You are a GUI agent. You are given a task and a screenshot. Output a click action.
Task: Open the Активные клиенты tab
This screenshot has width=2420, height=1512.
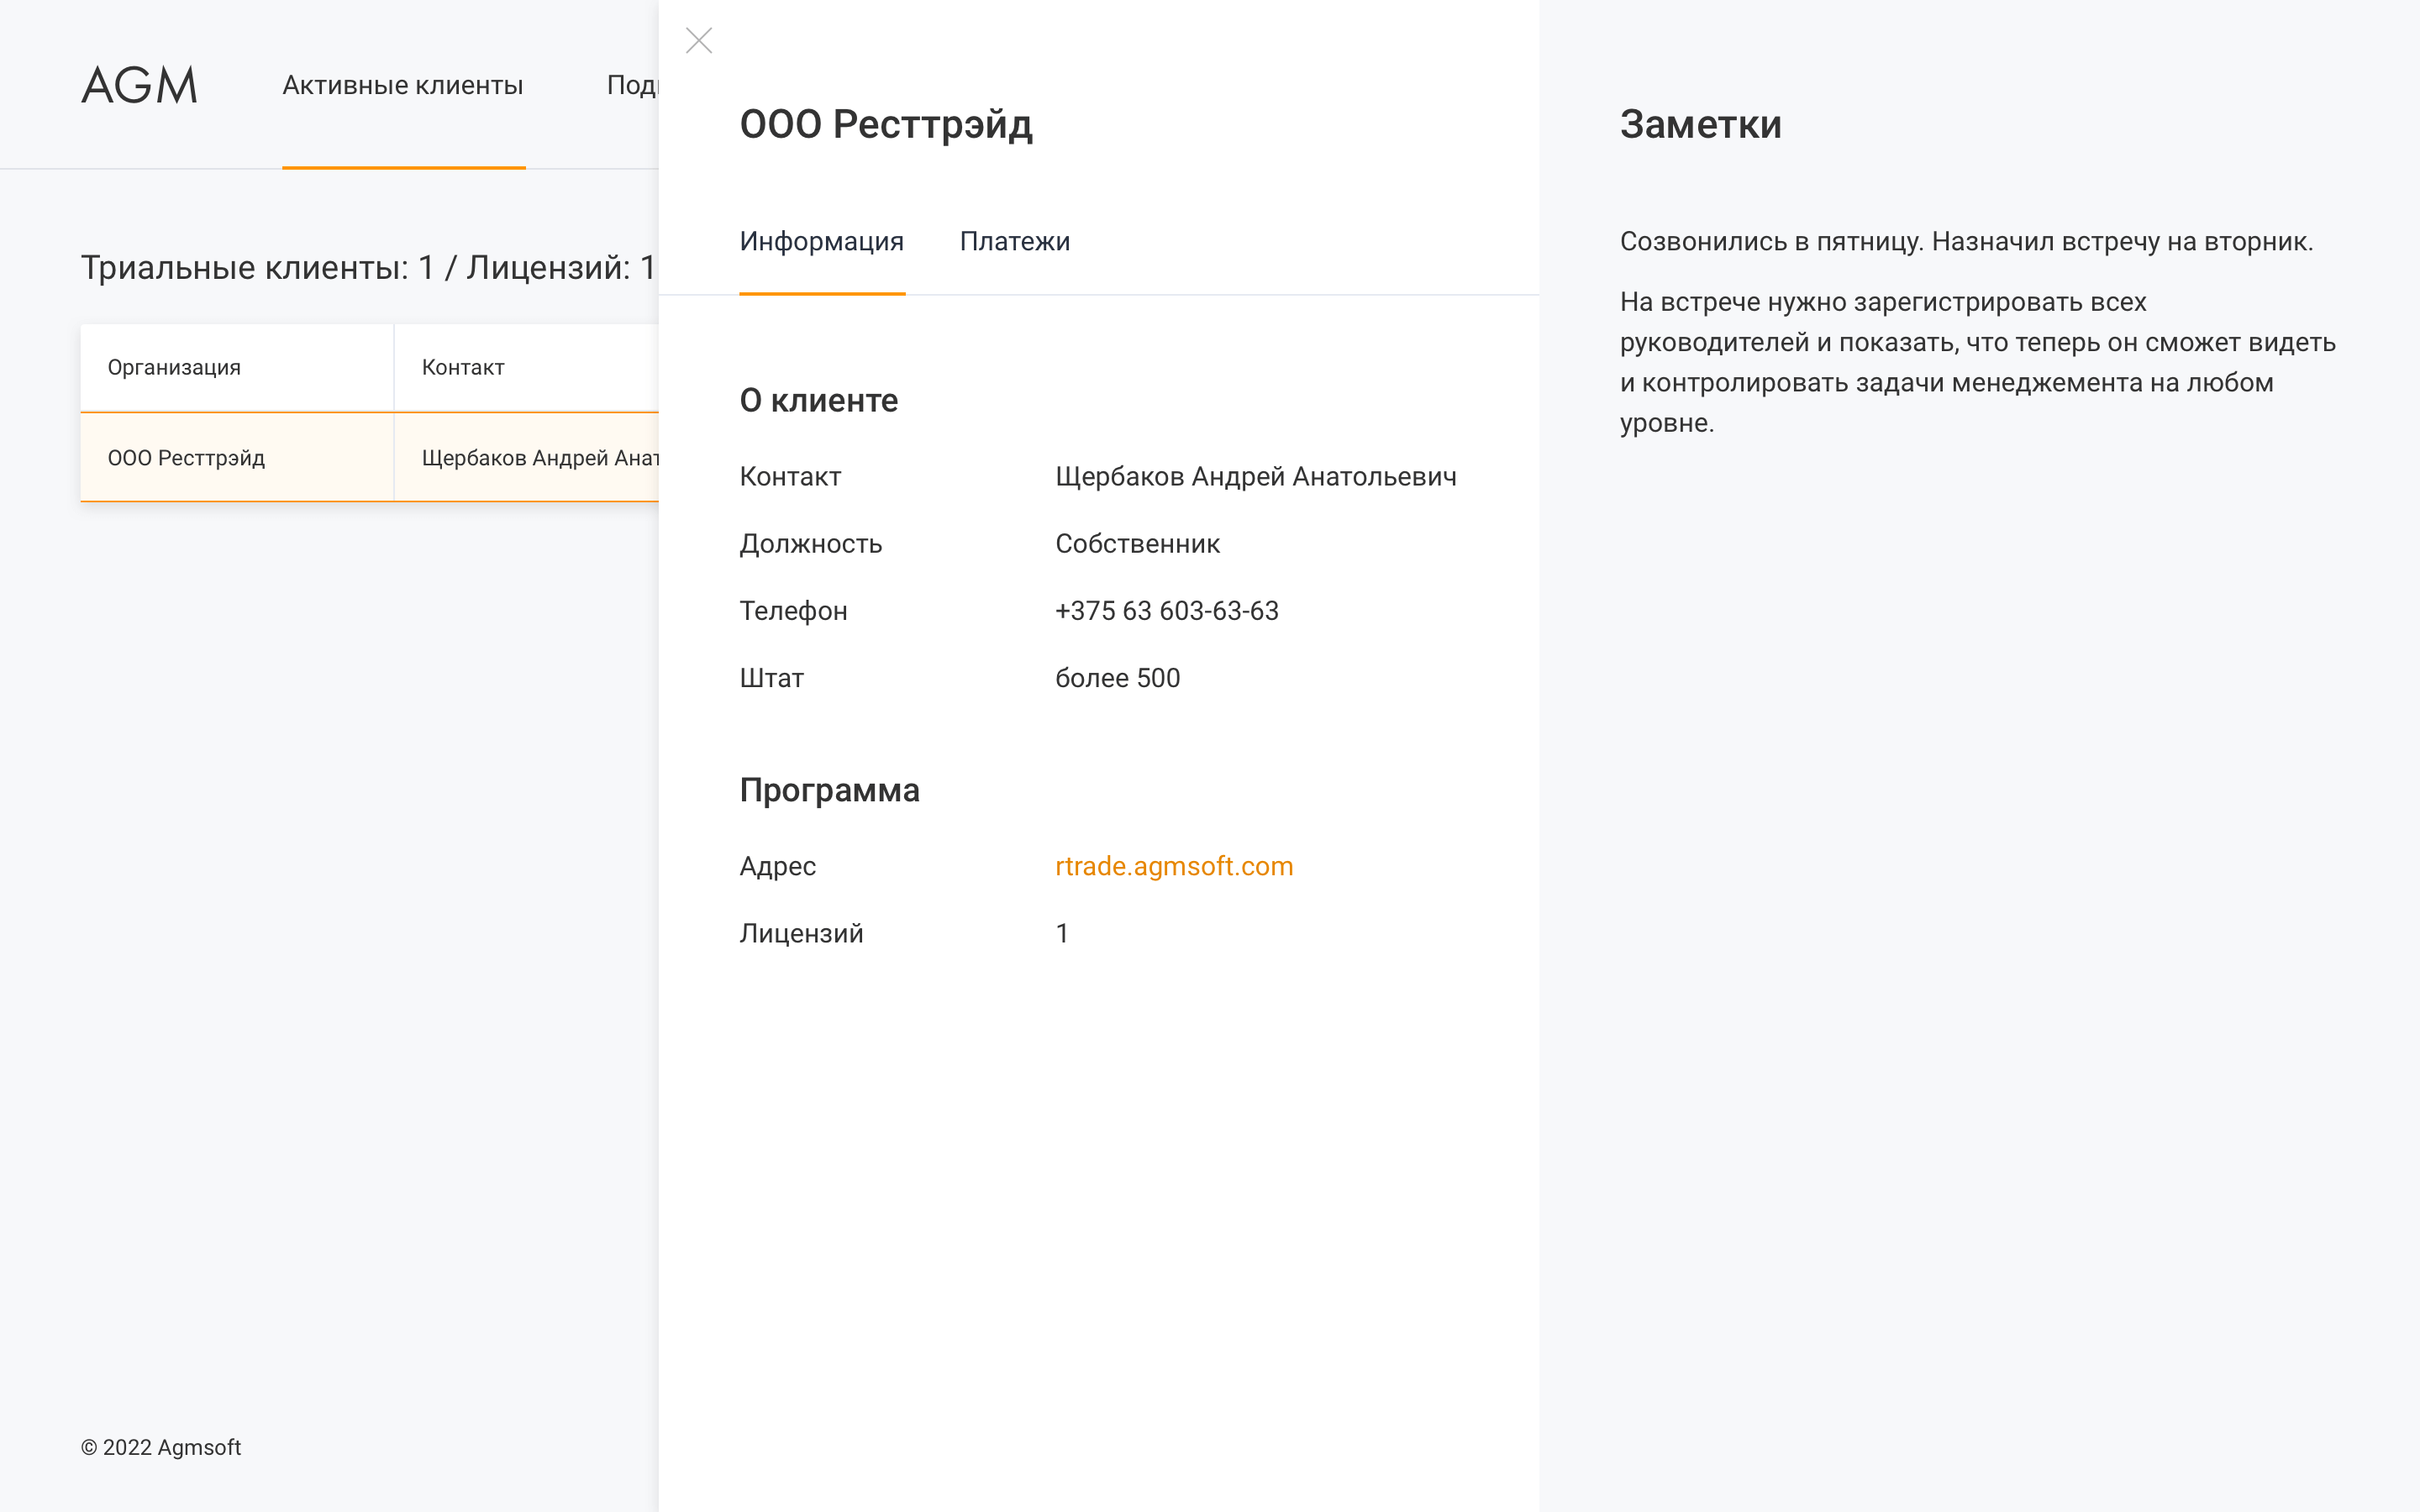(403, 85)
